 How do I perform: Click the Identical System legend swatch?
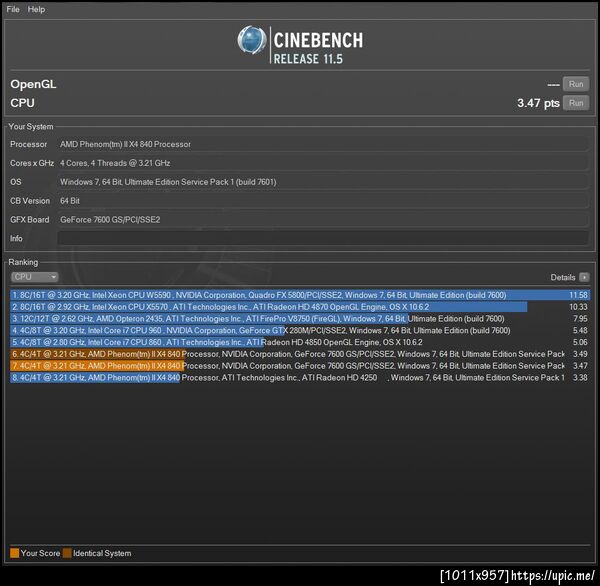(x=67, y=553)
